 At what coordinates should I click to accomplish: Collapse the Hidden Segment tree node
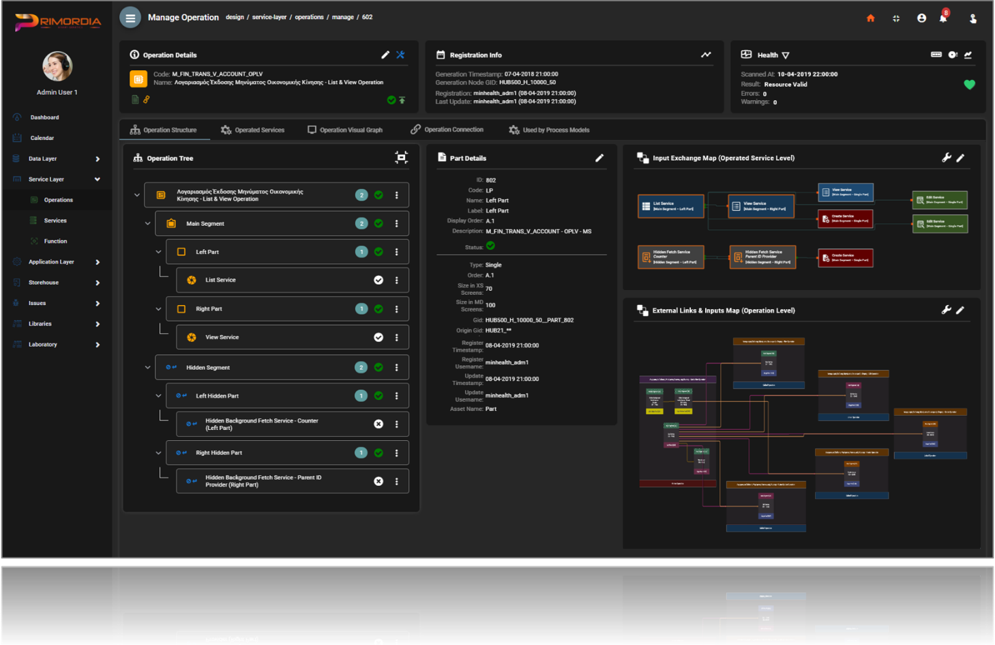tap(148, 367)
